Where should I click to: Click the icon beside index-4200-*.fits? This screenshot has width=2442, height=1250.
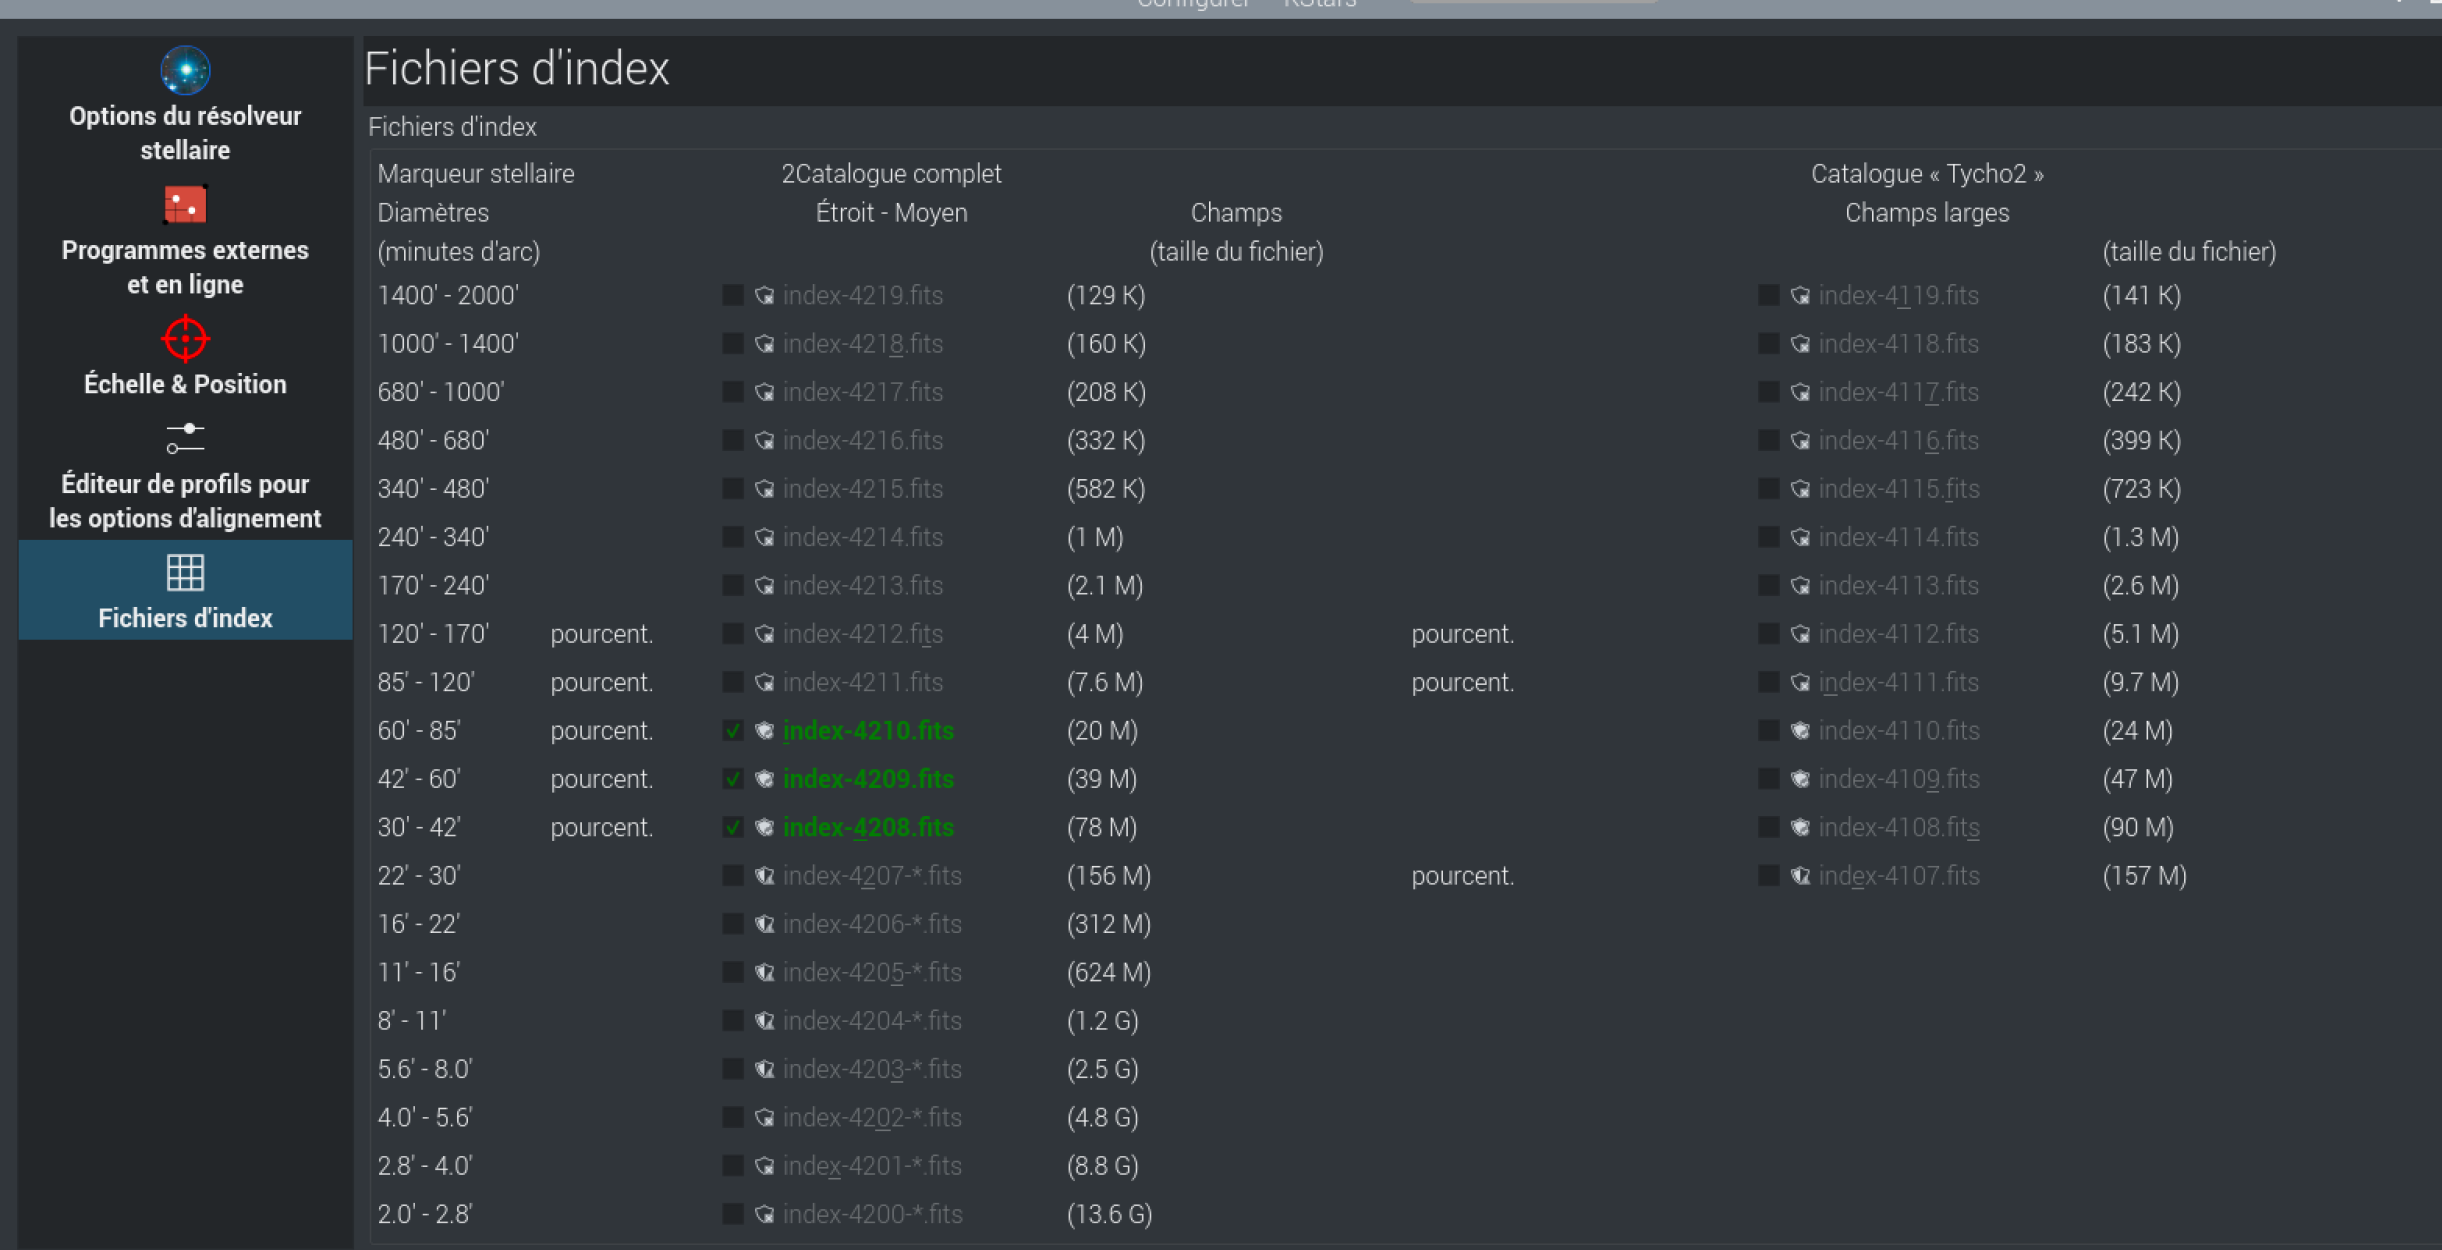pos(765,1214)
